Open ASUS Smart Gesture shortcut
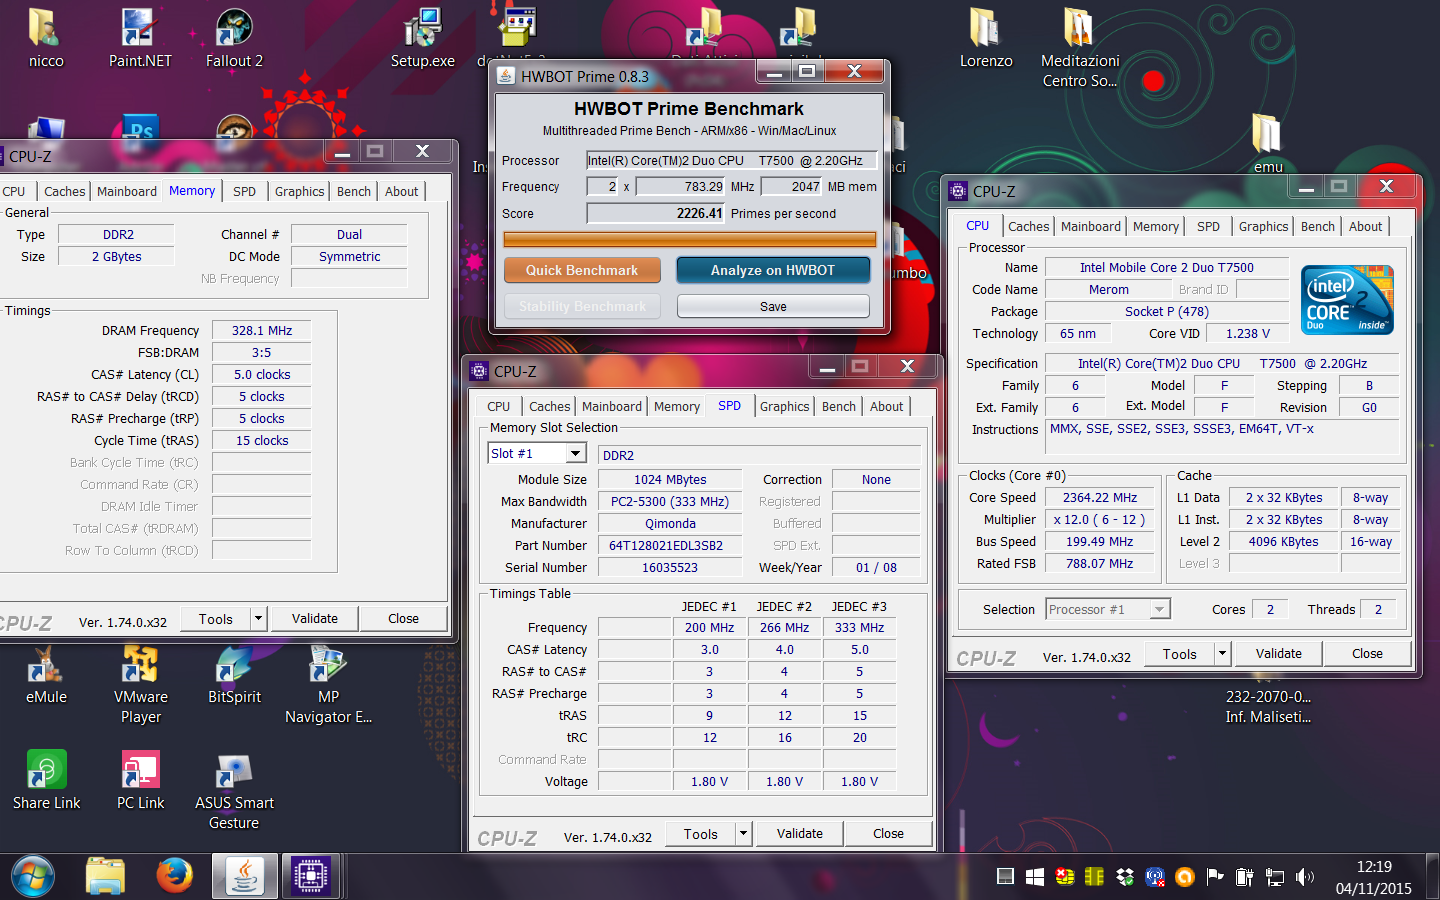 (x=234, y=791)
